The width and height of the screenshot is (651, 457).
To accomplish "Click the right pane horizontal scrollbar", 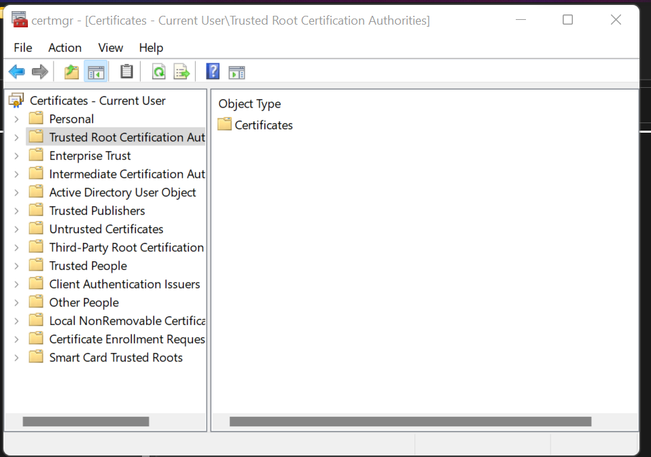I will tap(410, 422).
